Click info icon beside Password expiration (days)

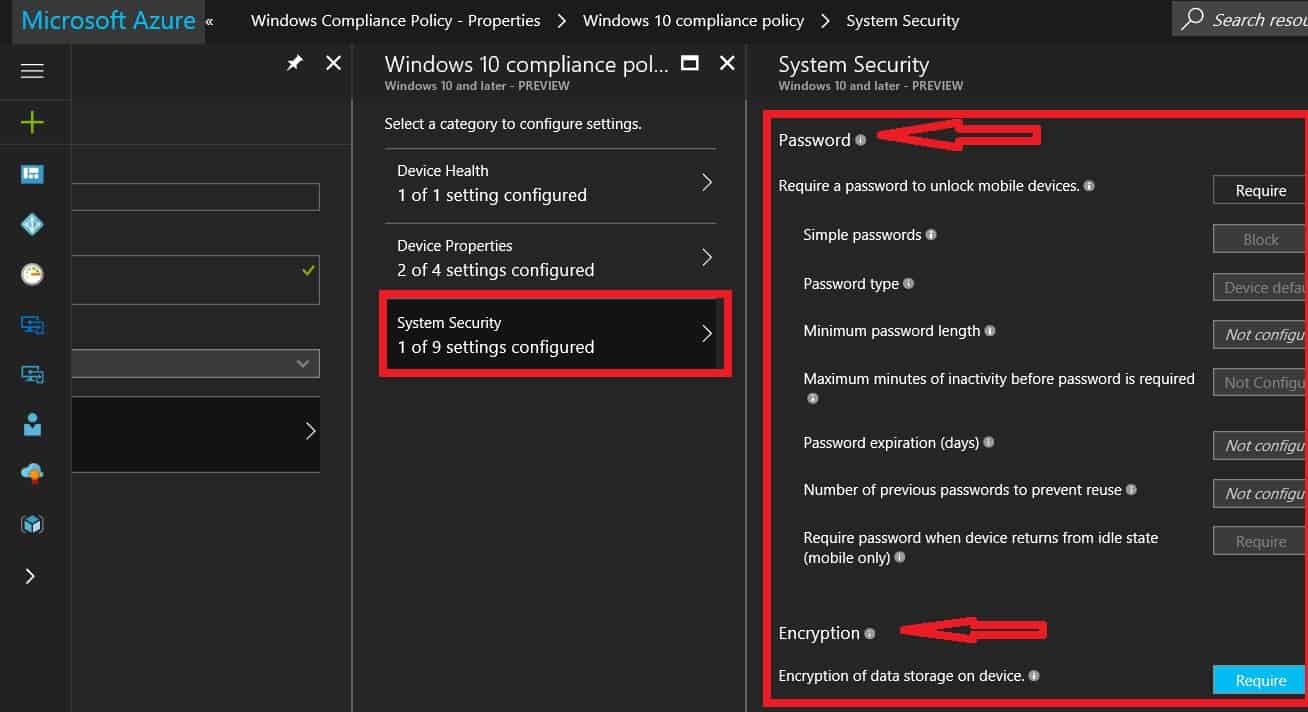click(989, 442)
